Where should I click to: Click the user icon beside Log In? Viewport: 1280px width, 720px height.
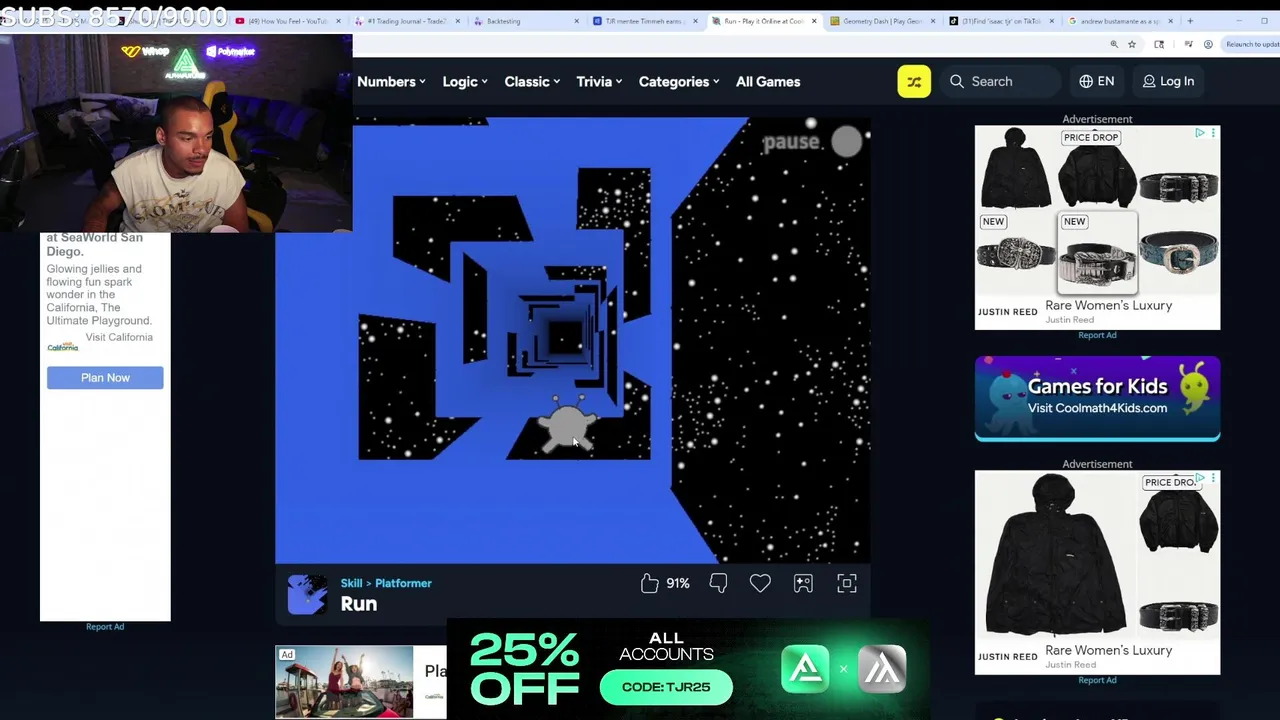point(1149,81)
